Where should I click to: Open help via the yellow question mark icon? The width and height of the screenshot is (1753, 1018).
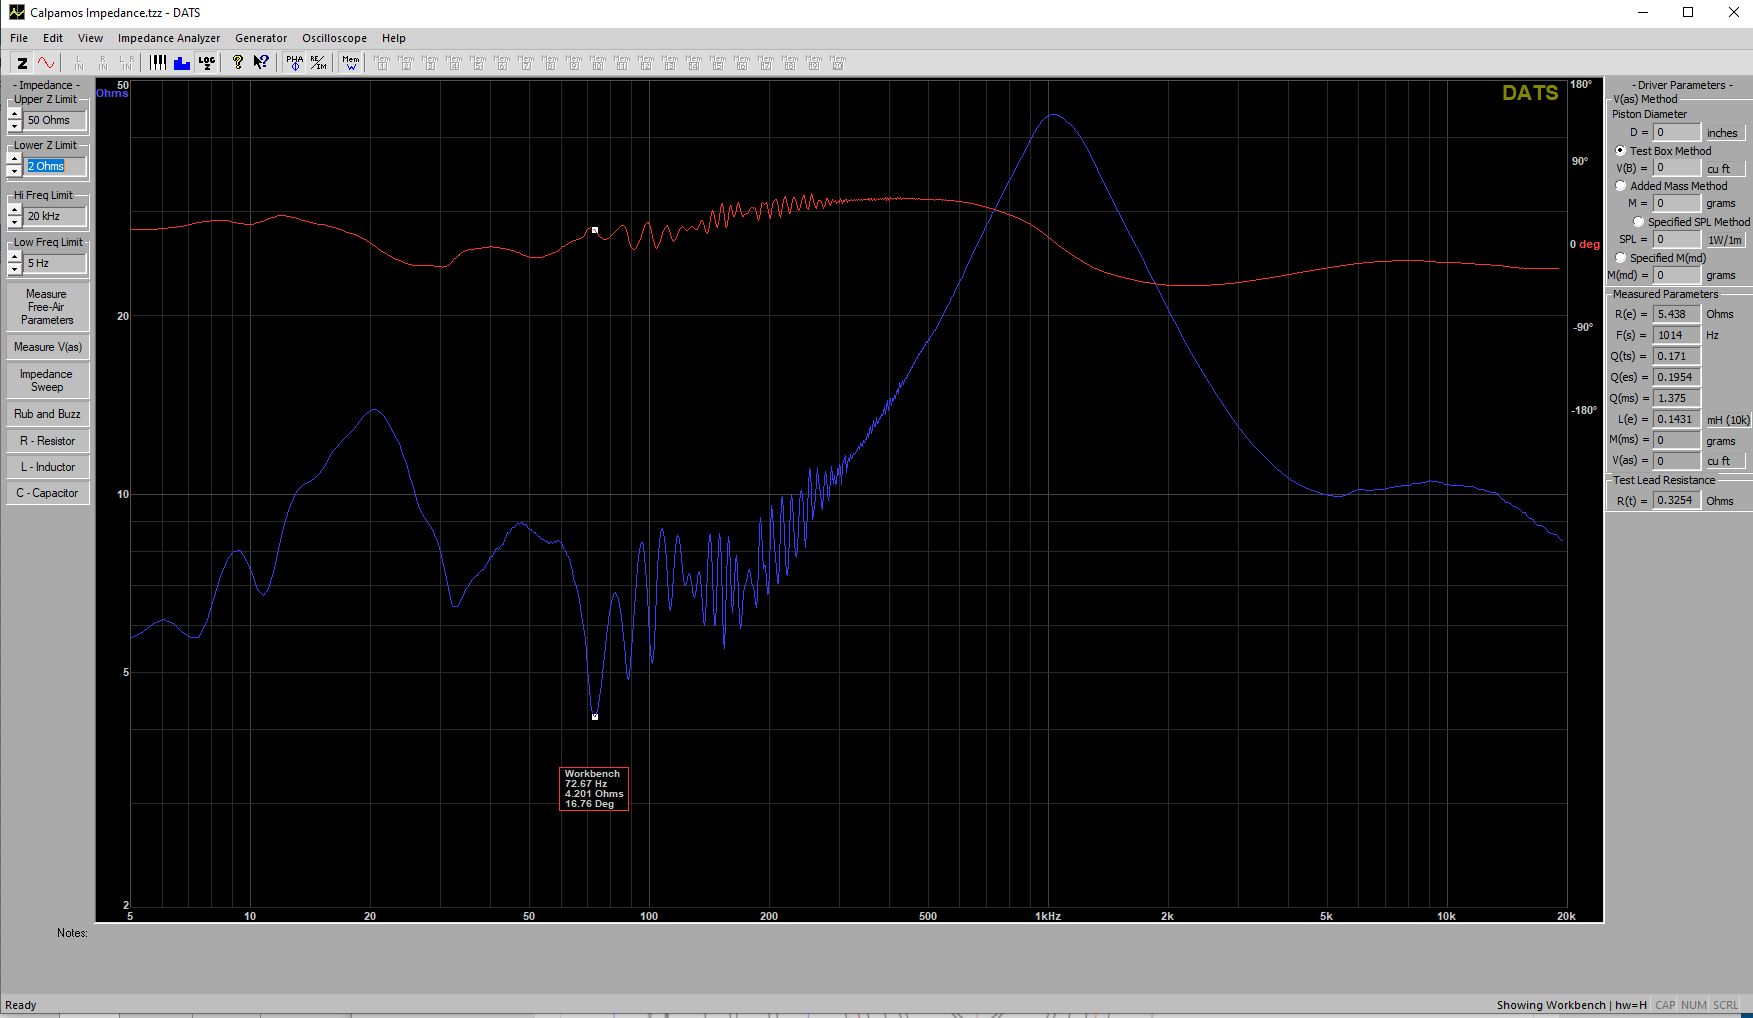(x=237, y=62)
